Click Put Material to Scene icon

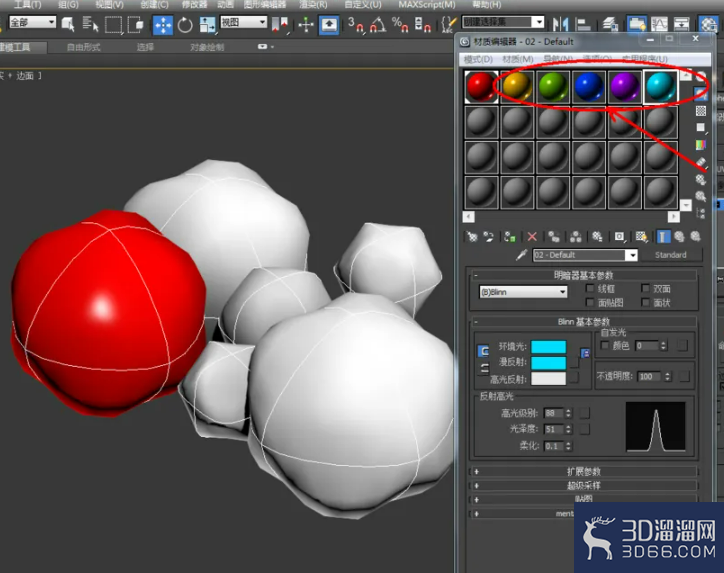click(488, 237)
